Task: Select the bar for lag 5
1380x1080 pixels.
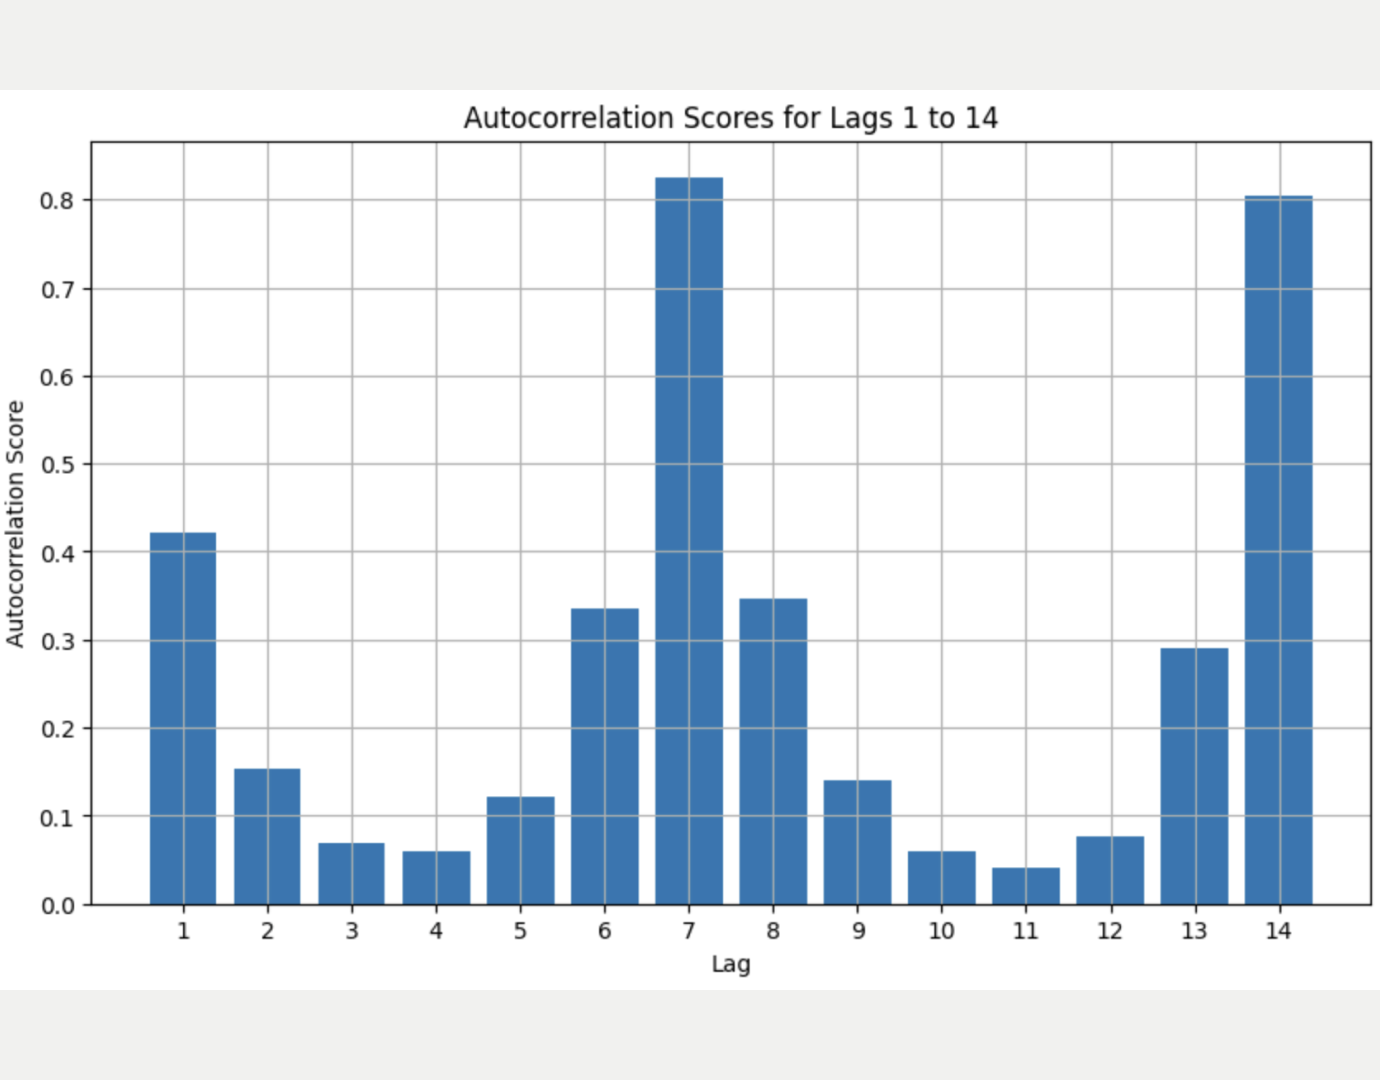Action: point(520,851)
